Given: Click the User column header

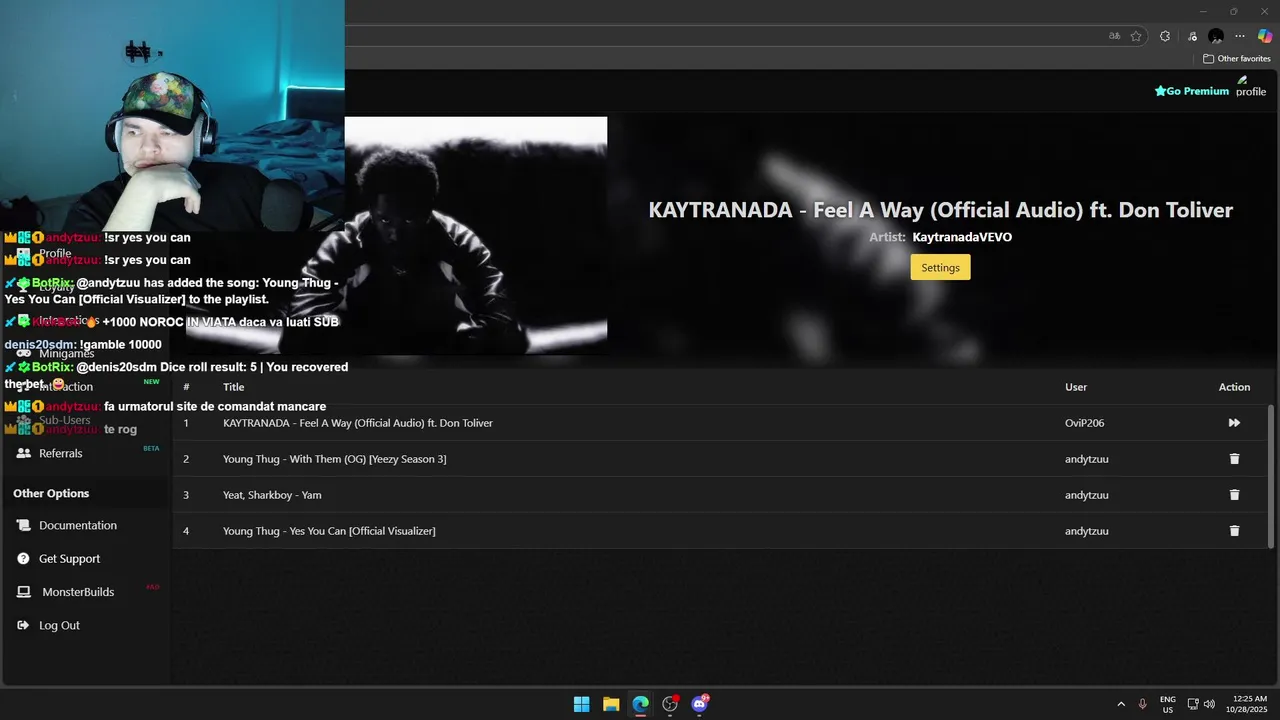Looking at the screenshot, I should tap(1076, 387).
